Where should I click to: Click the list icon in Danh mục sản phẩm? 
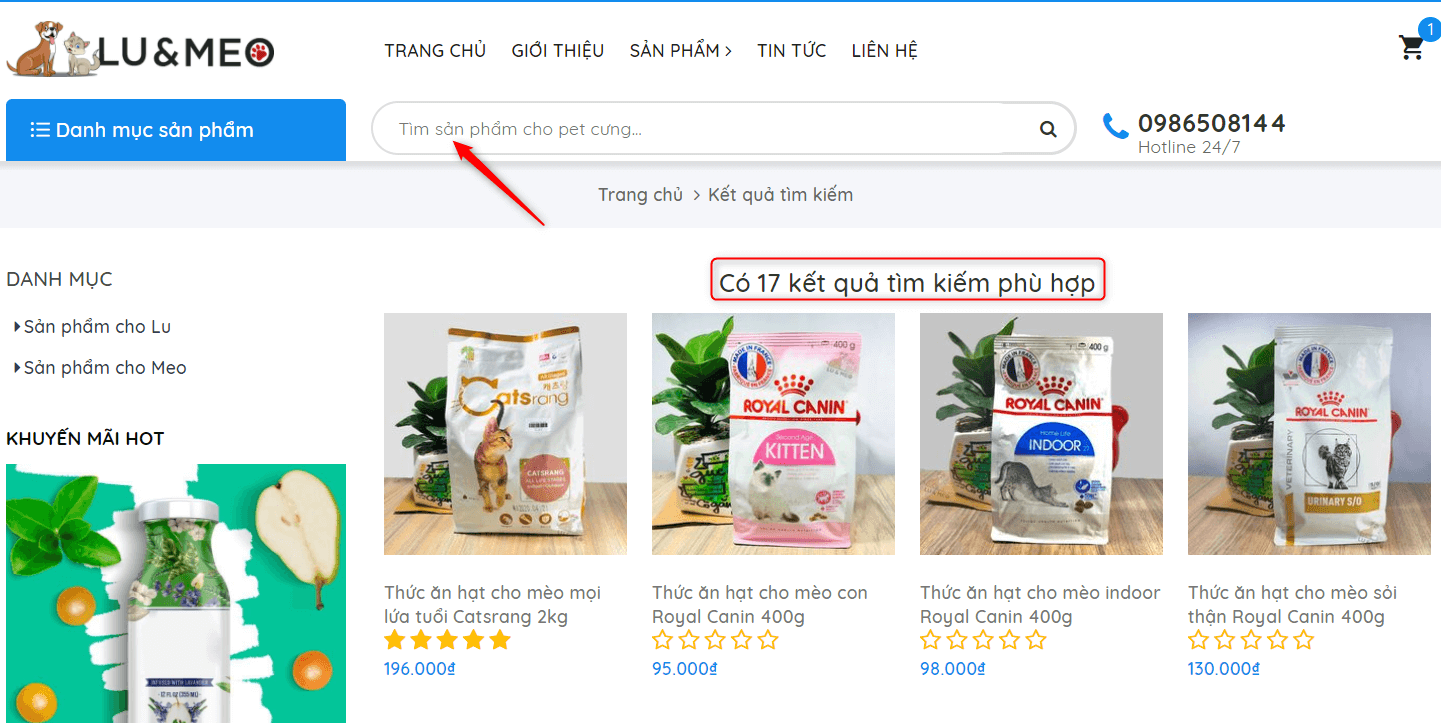(40, 130)
